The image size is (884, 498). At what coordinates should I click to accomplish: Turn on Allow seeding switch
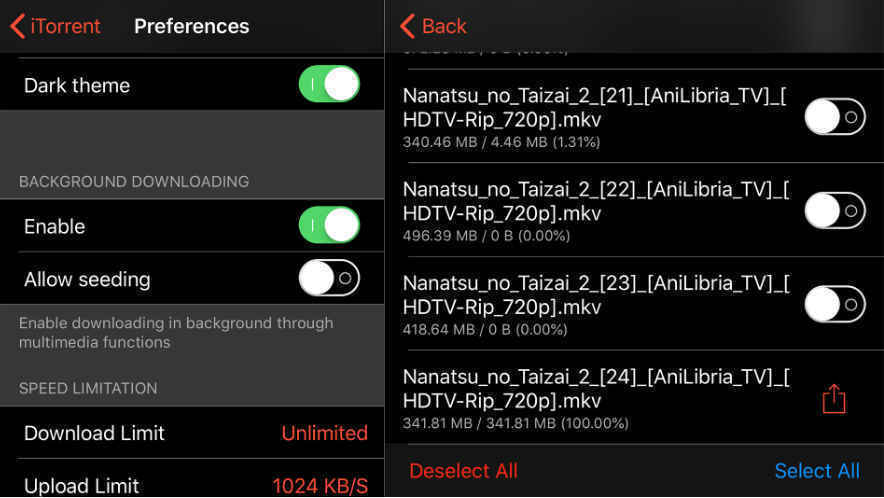[329, 277]
